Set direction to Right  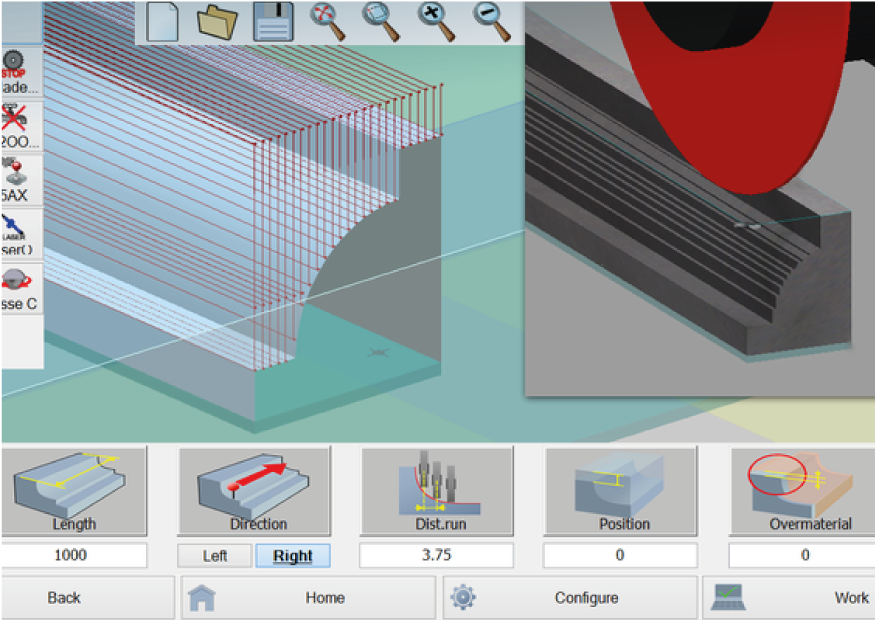point(293,556)
